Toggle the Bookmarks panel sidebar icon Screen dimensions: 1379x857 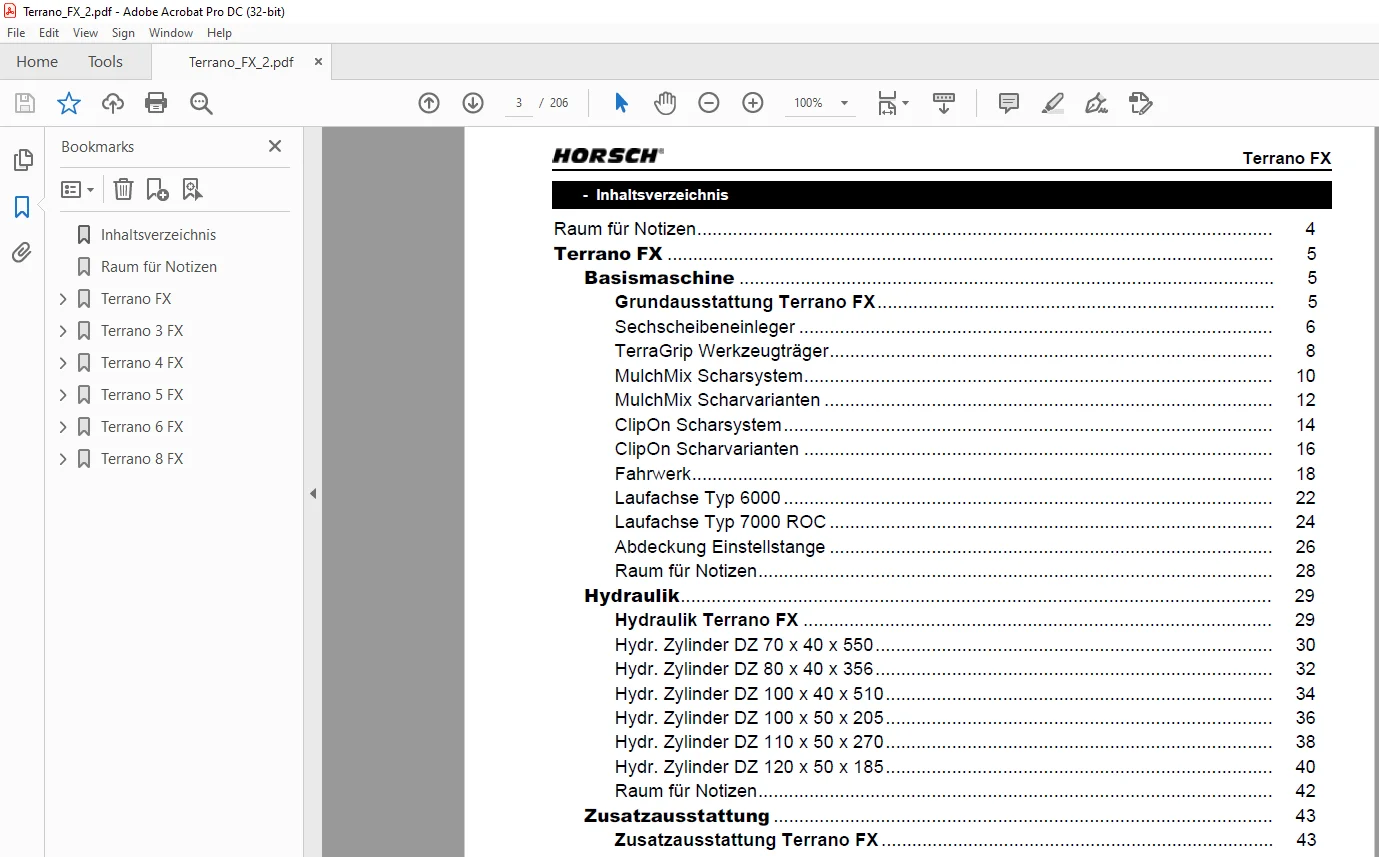(x=22, y=207)
